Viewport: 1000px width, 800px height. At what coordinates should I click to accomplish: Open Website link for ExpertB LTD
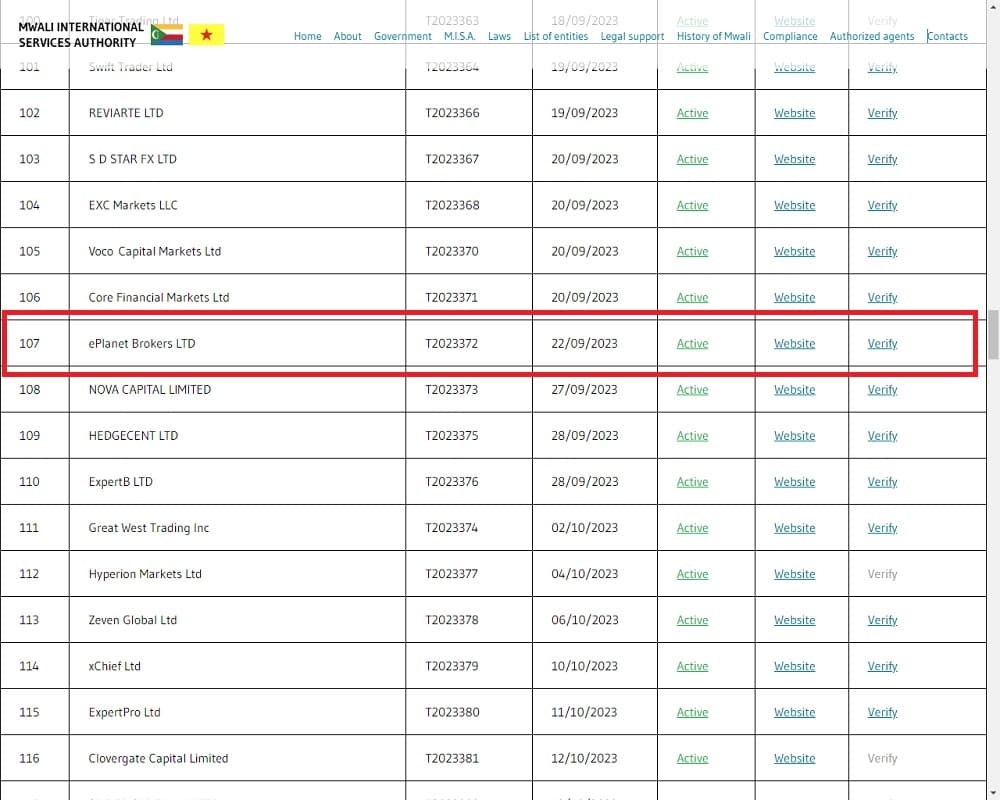pyautogui.click(x=794, y=482)
